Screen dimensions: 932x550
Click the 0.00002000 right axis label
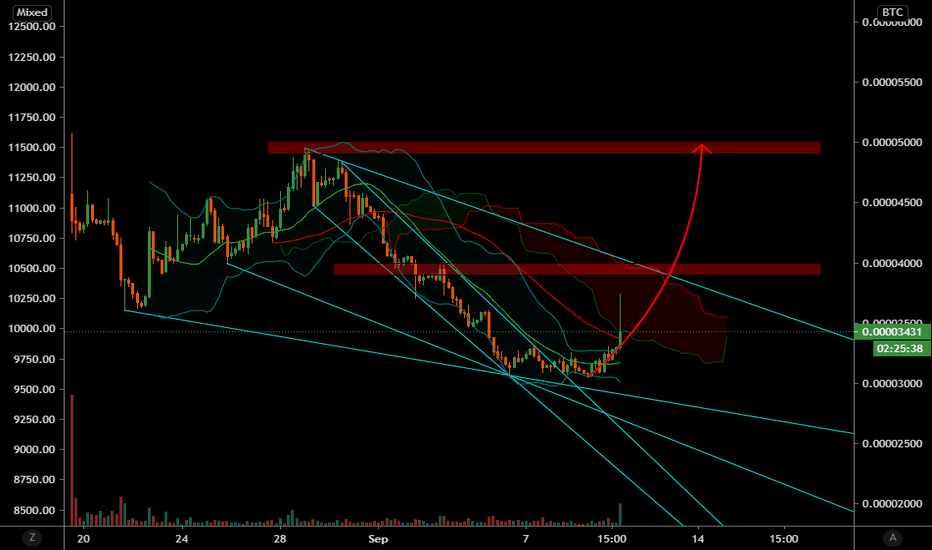coord(892,504)
